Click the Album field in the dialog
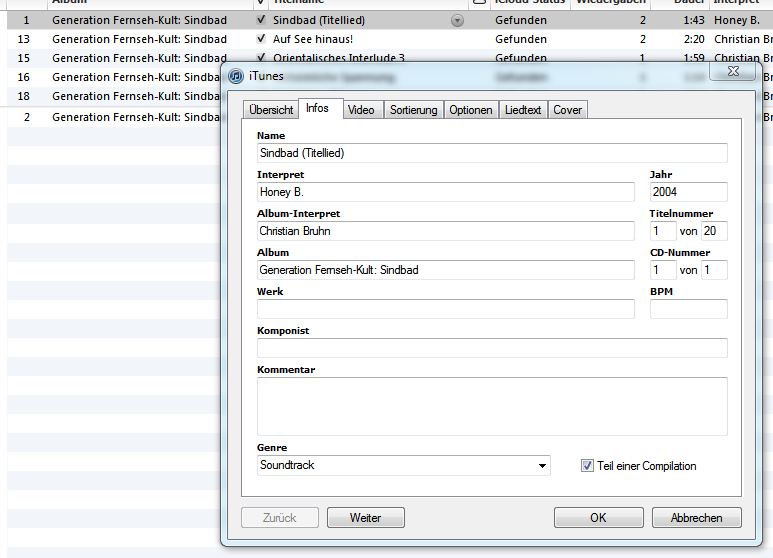 [446, 270]
